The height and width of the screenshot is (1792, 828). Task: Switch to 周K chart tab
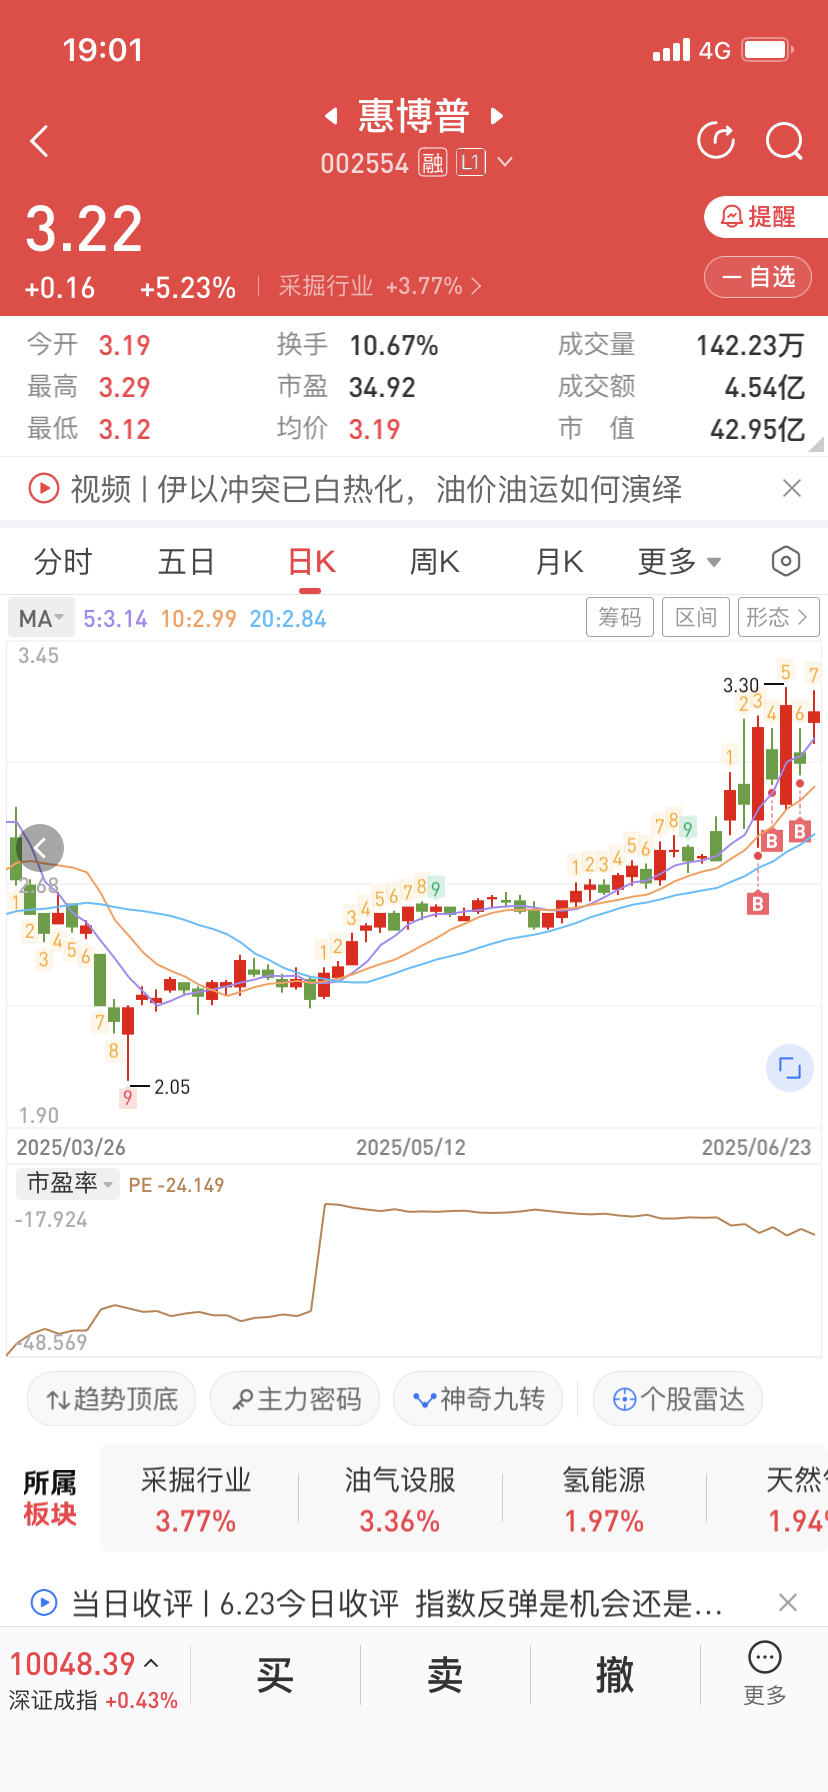435,562
